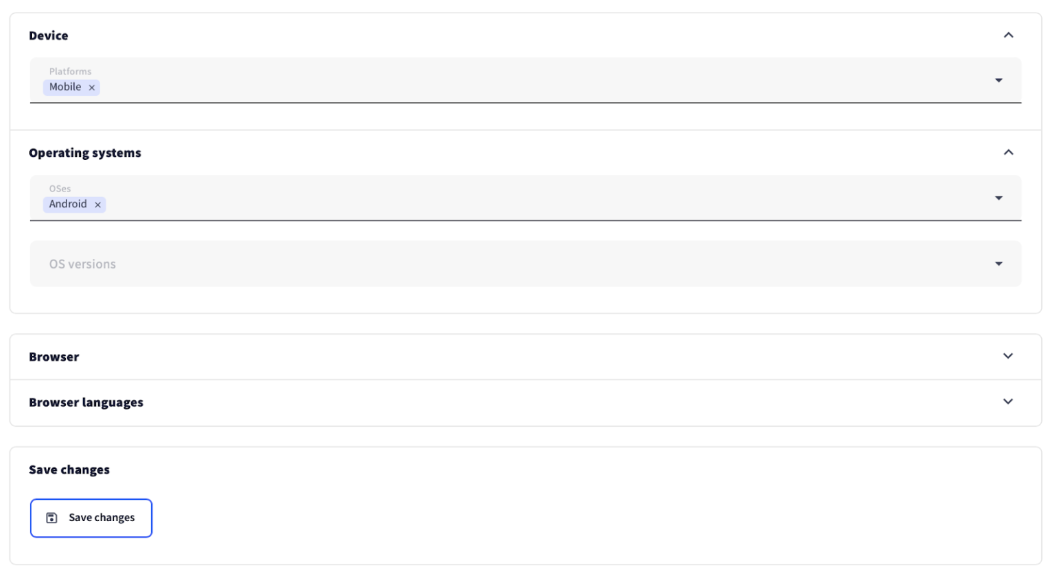Image resolution: width=1056 pixels, height=582 pixels.
Task: Collapse the Operating systems section chevron
Action: click(1008, 153)
